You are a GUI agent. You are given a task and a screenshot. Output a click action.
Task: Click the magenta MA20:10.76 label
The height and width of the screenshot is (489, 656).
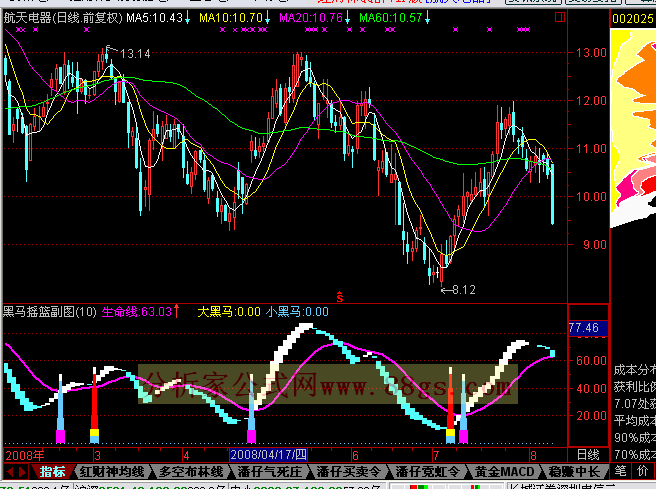(x=311, y=18)
